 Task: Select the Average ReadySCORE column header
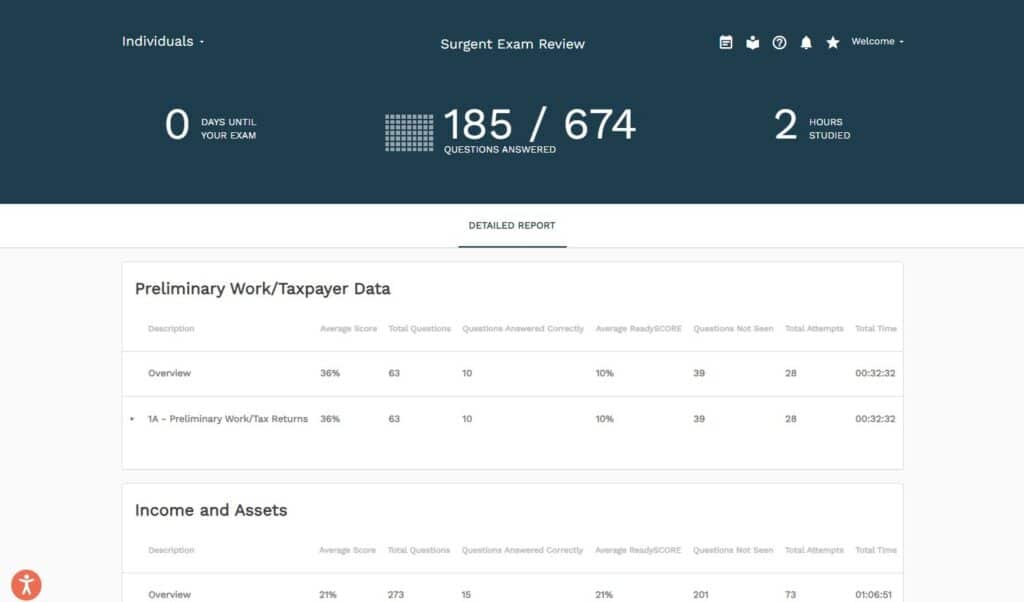click(x=637, y=328)
